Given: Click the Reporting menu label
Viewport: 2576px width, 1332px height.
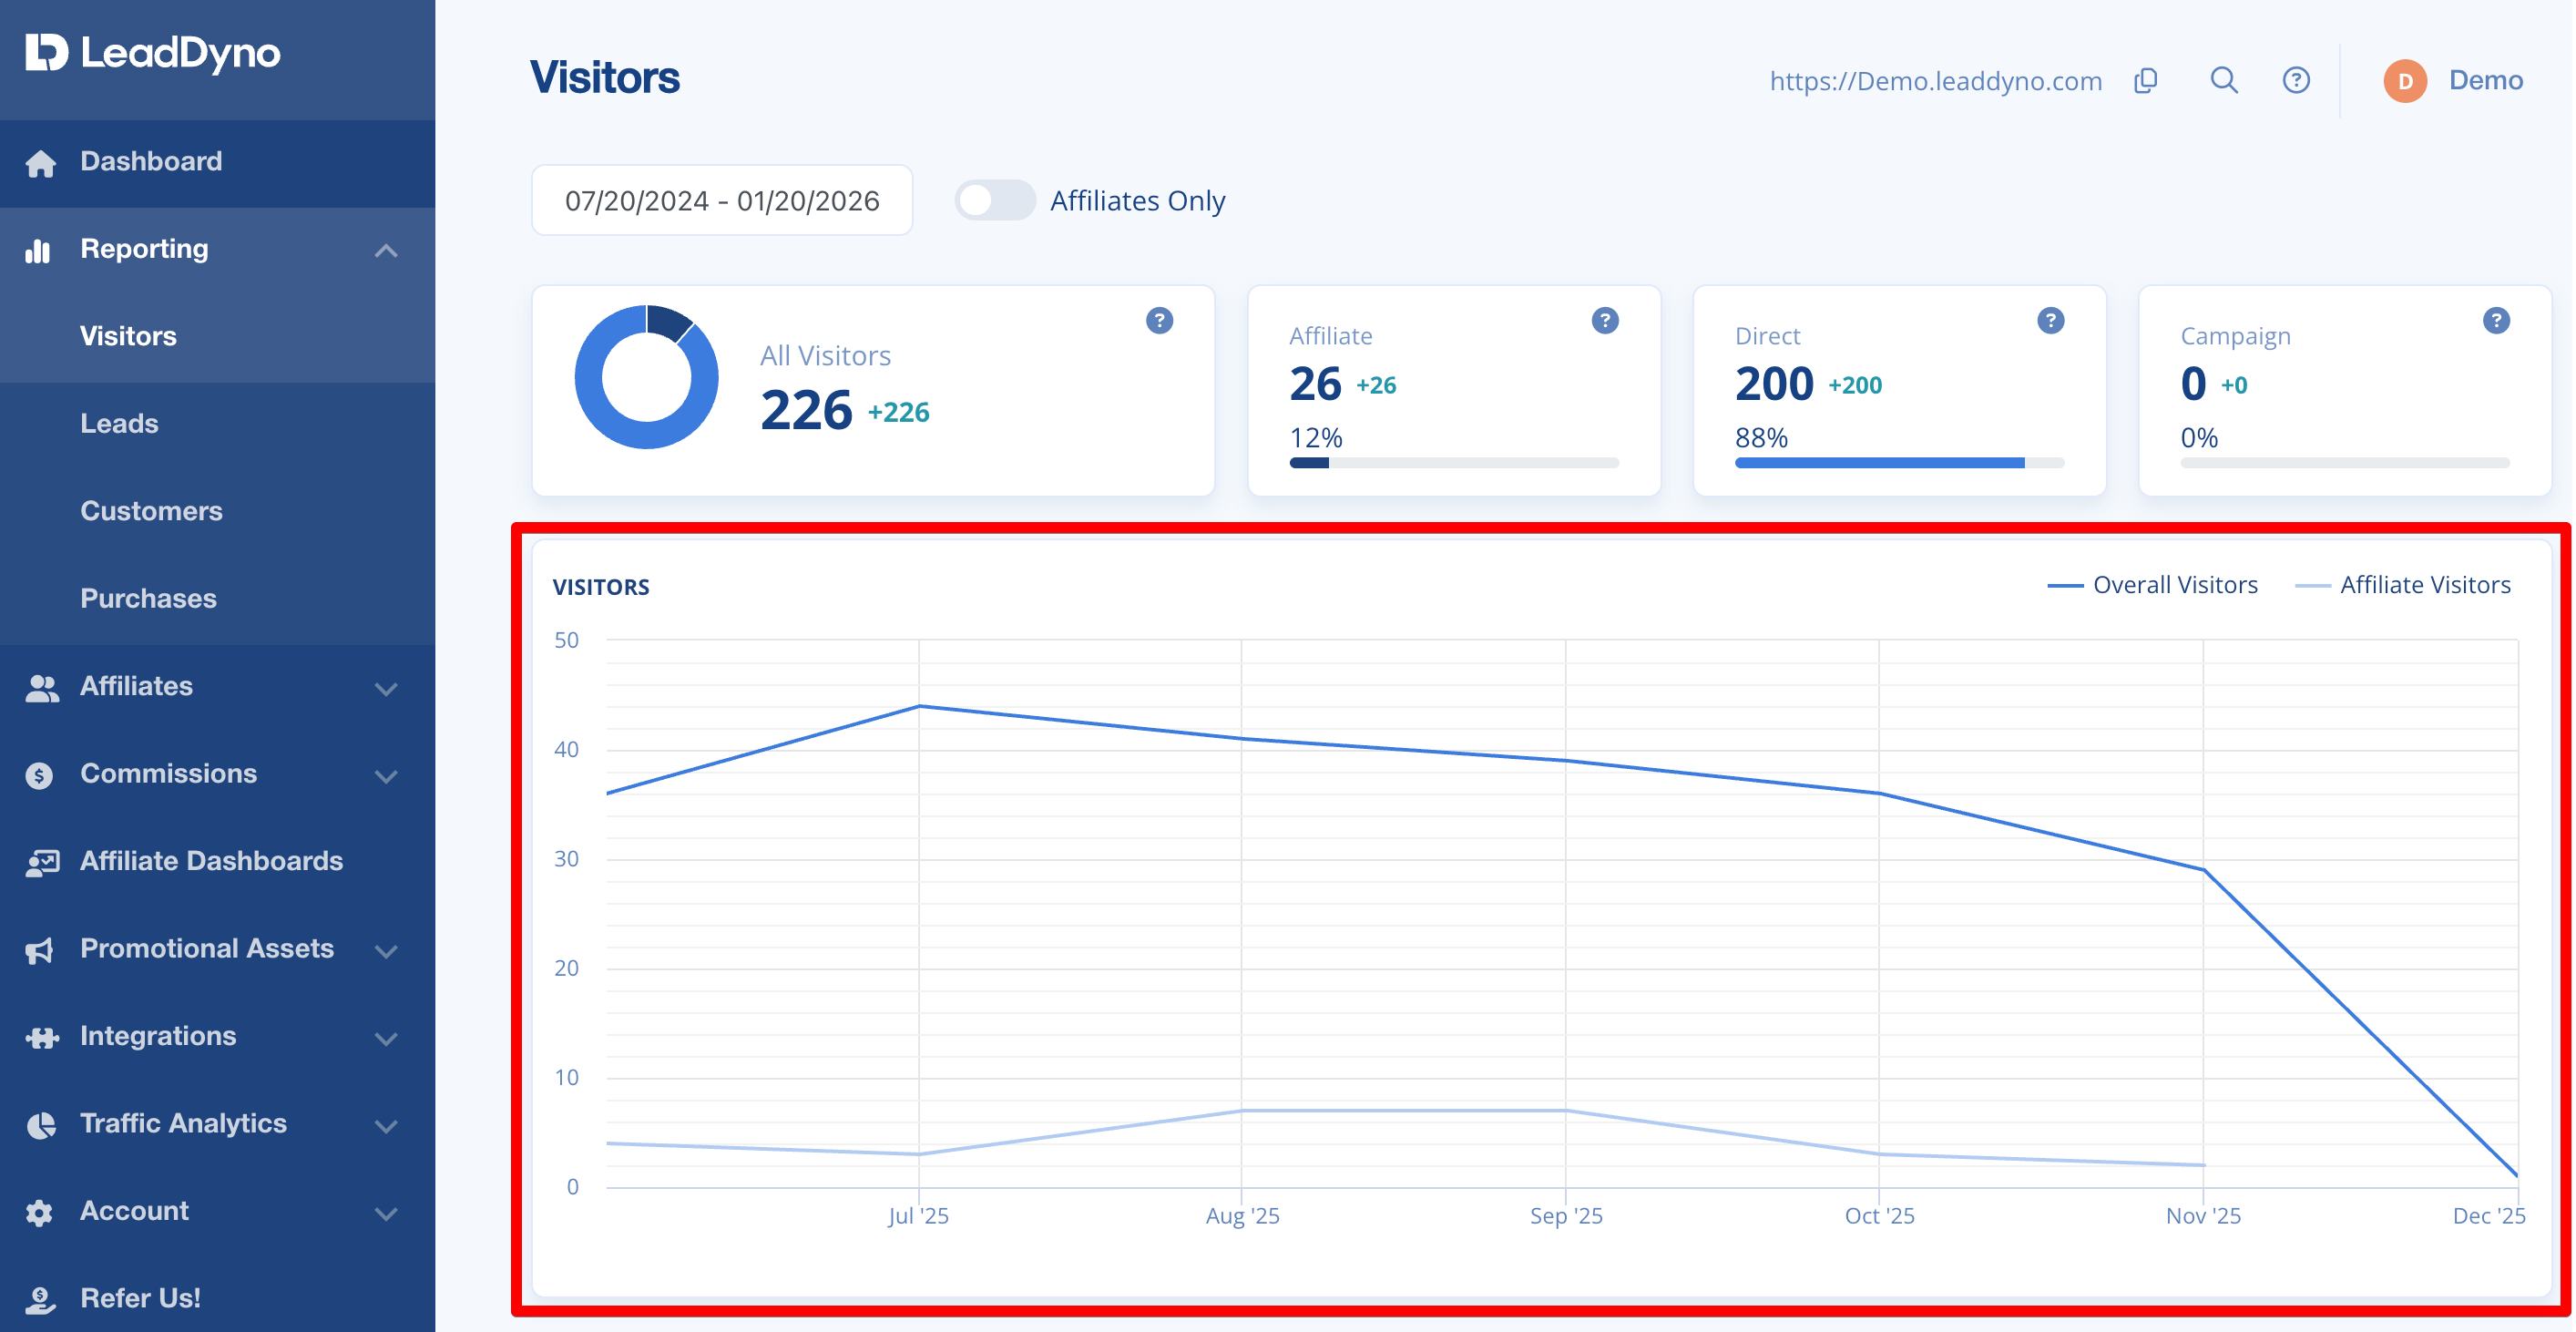Looking at the screenshot, I should [x=144, y=249].
